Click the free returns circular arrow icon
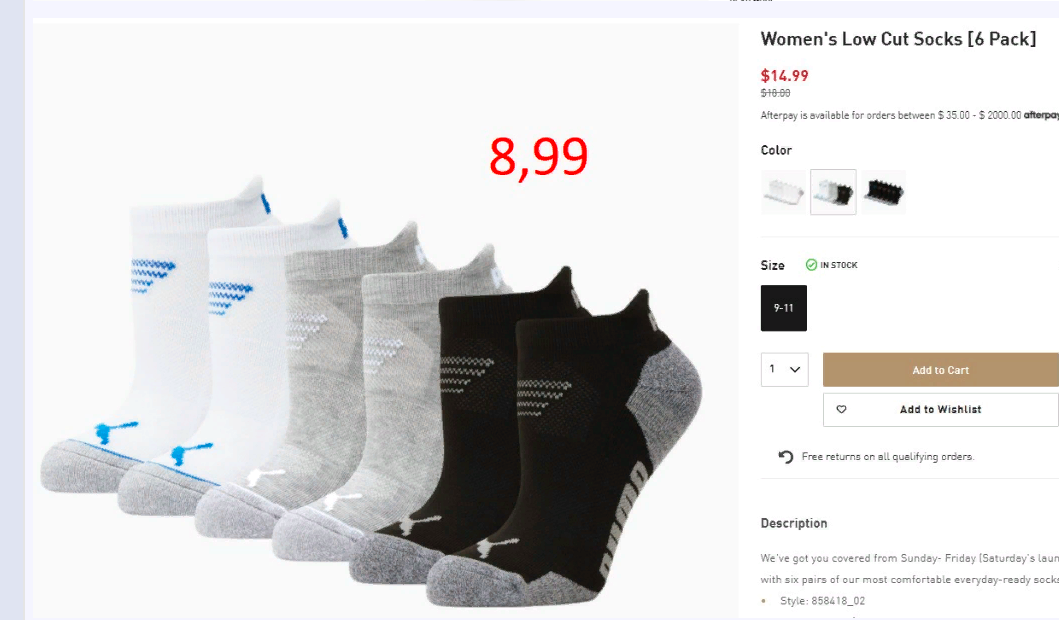Viewport: 1059px width, 620px height. (x=785, y=457)
